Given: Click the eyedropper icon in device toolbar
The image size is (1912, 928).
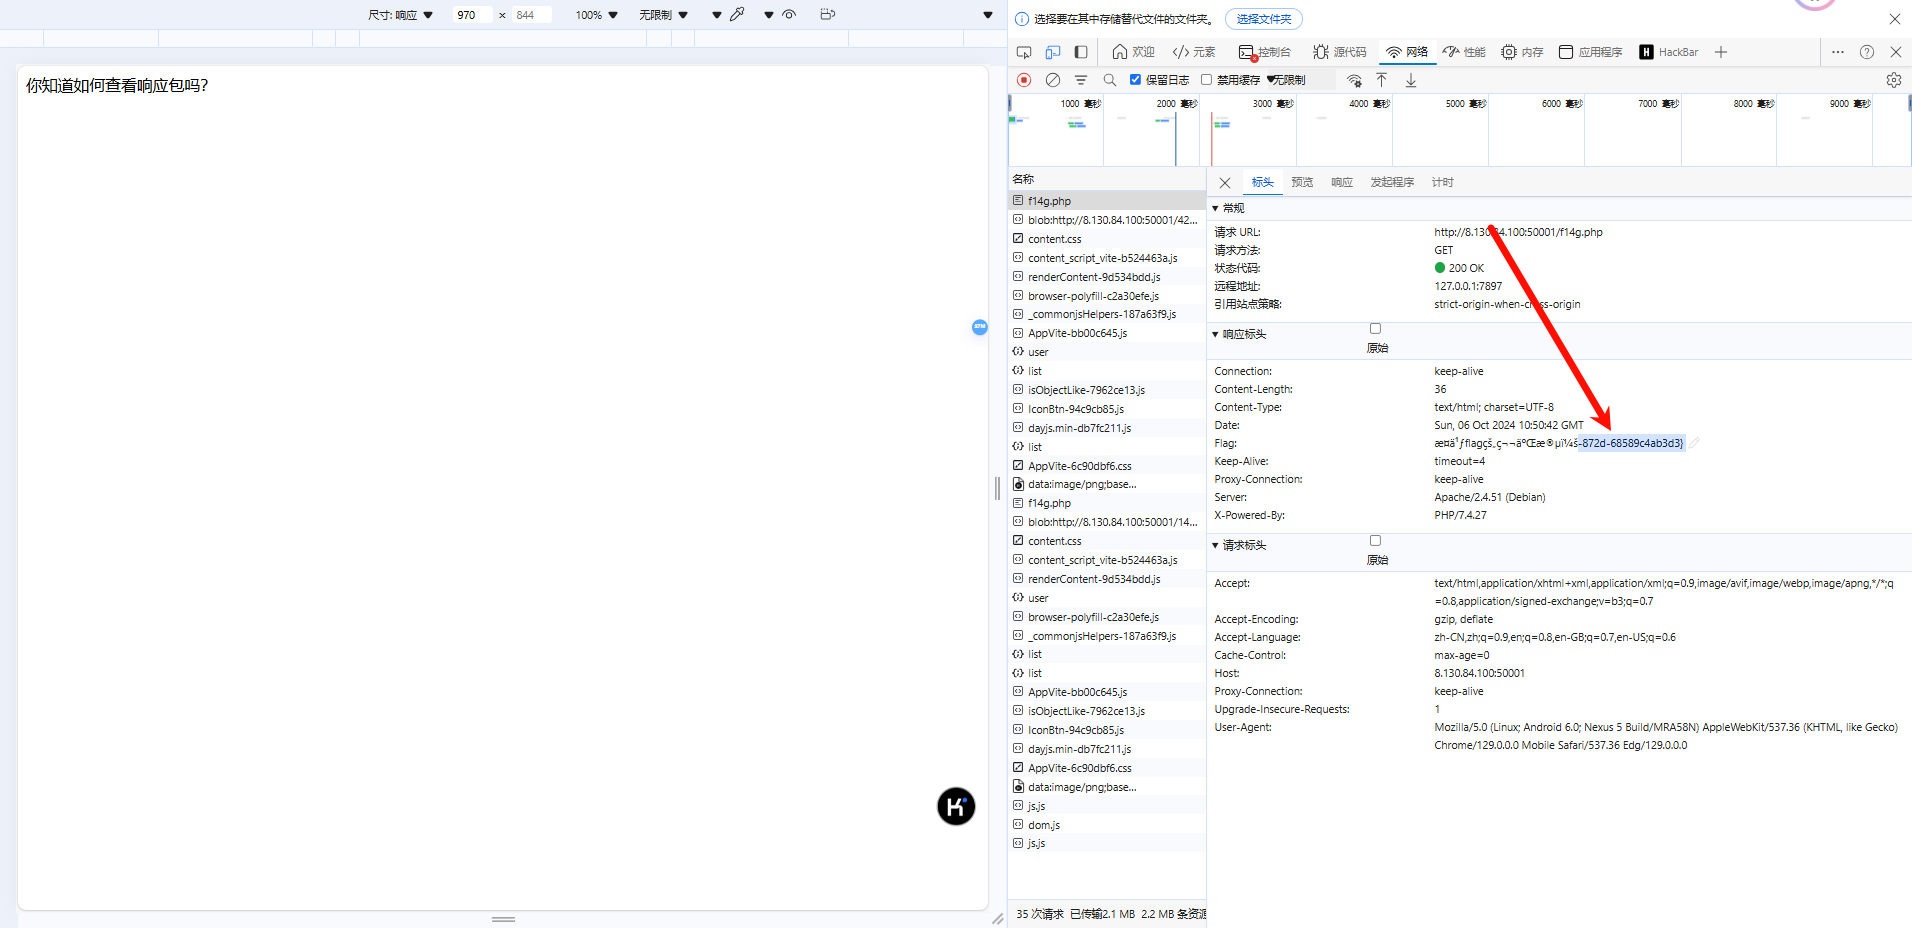Looking at the screenshot, I should [737, 15].
